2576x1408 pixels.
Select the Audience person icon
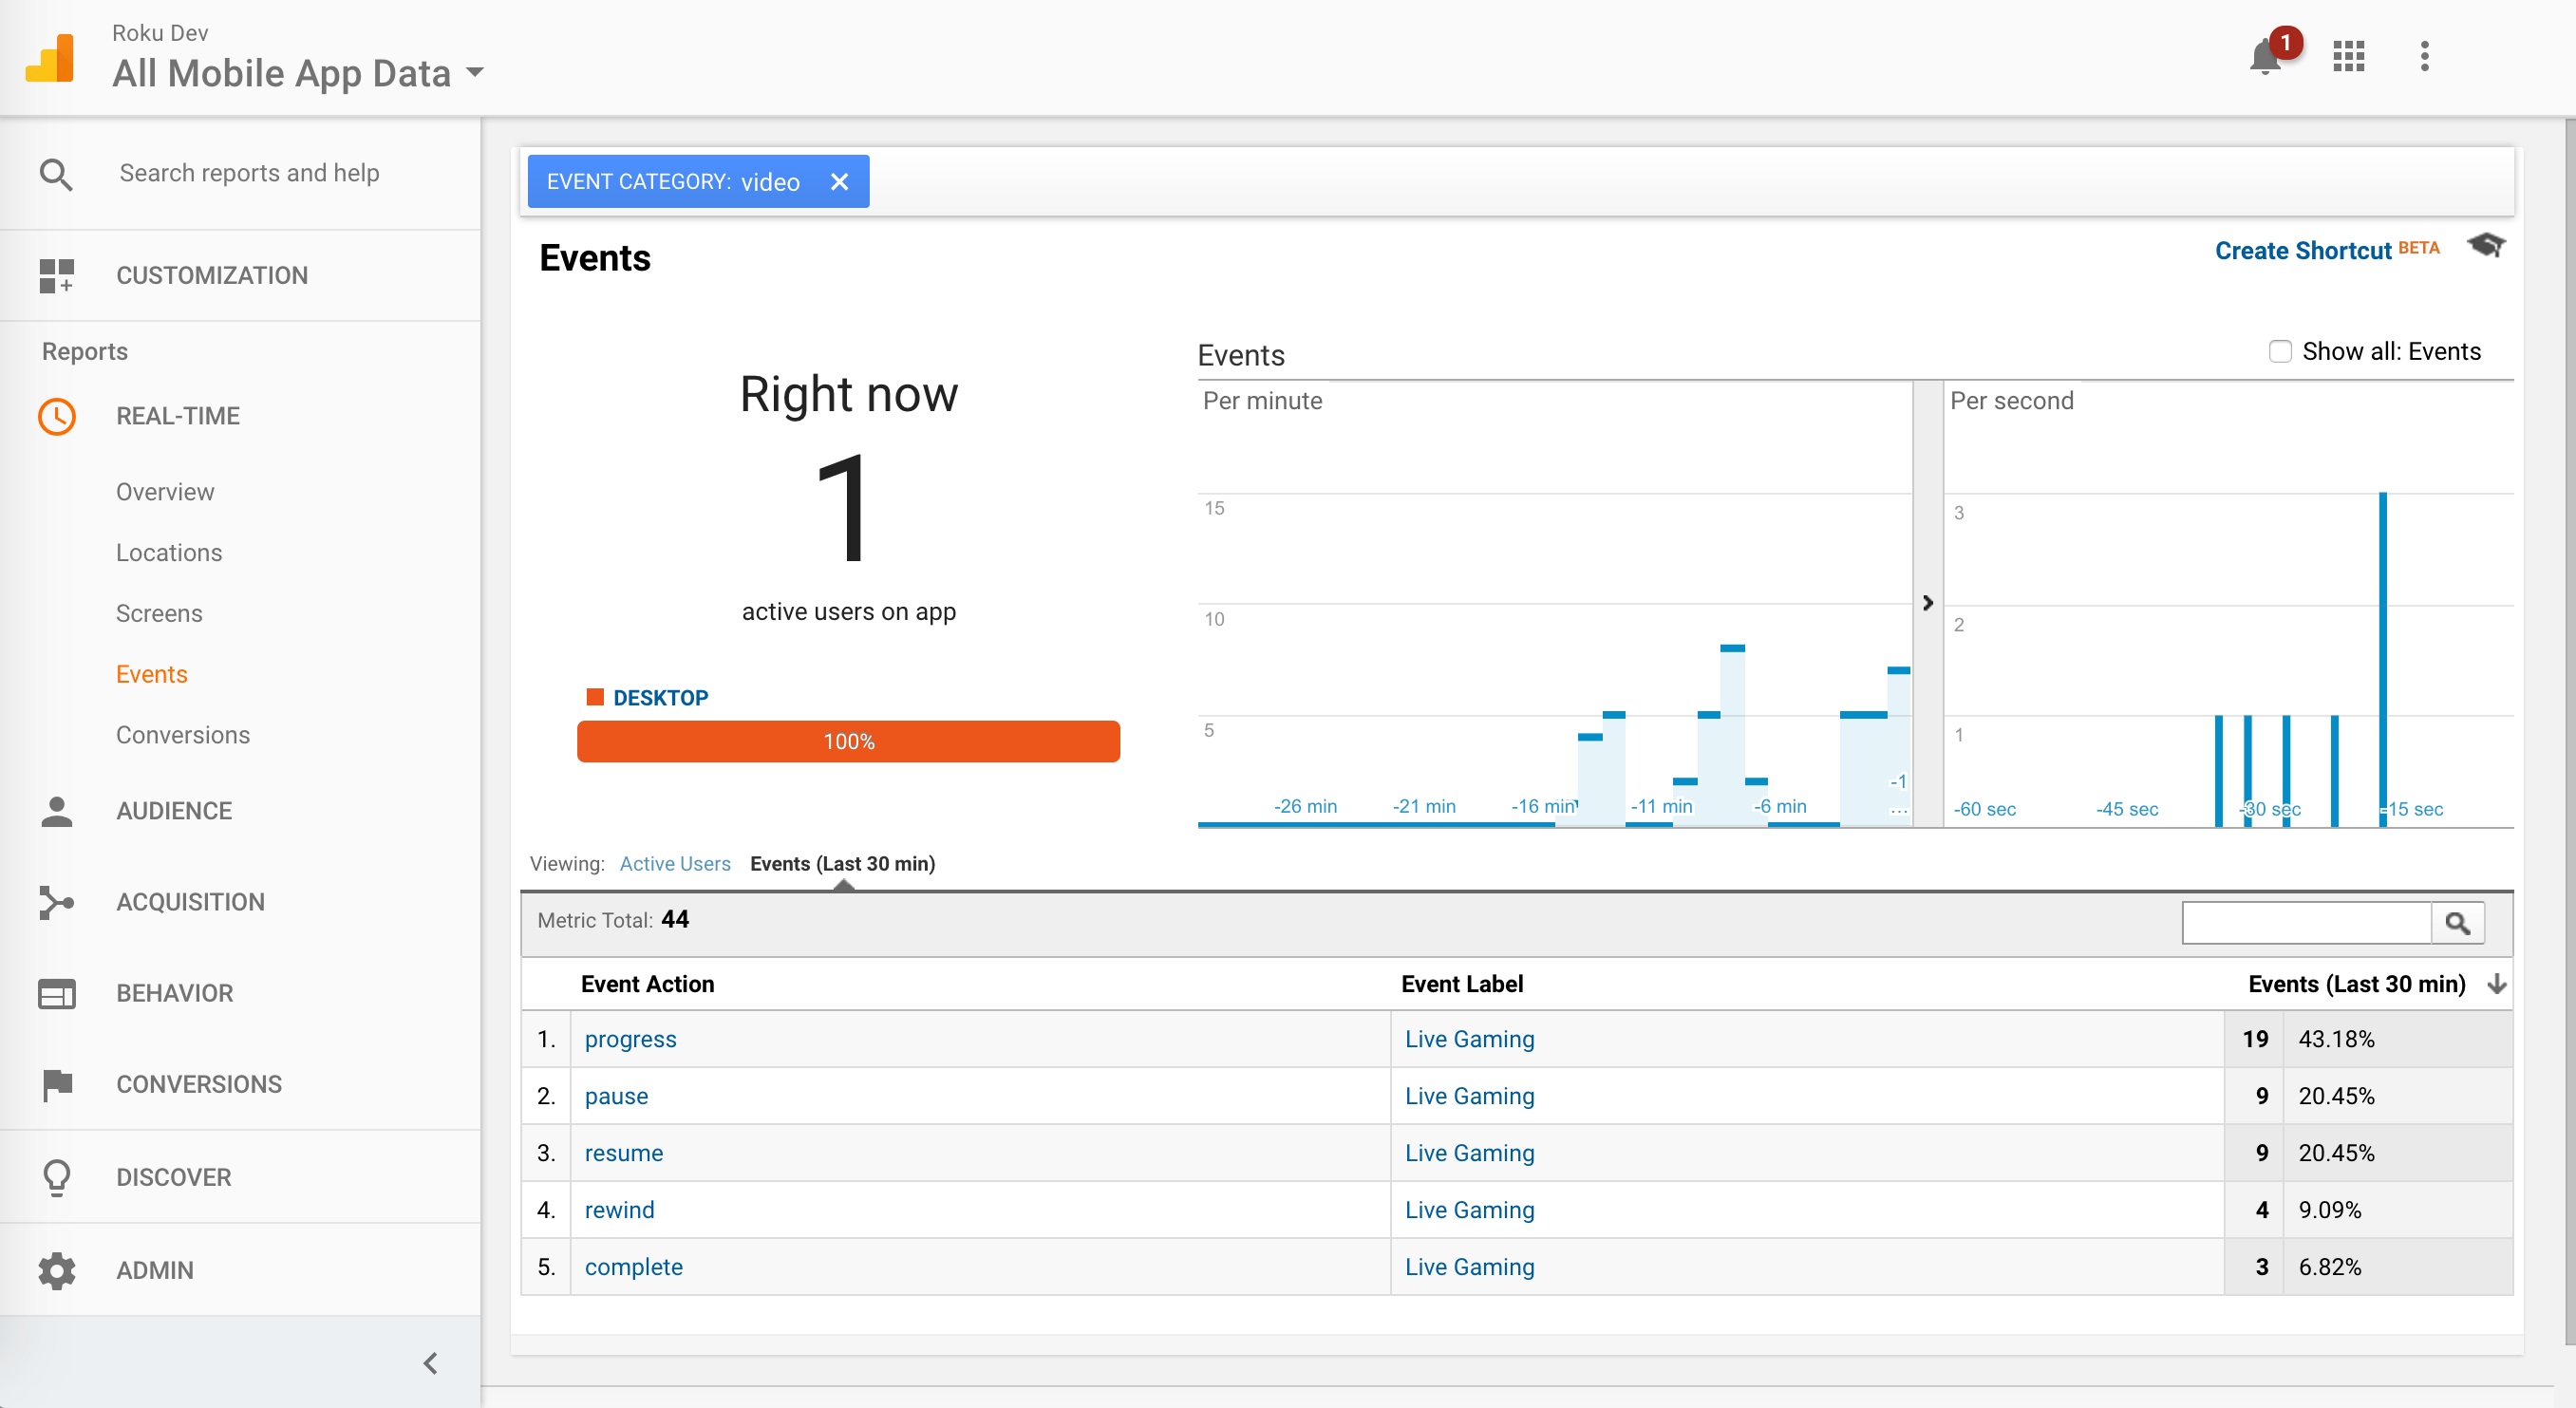tap(57, 810)
